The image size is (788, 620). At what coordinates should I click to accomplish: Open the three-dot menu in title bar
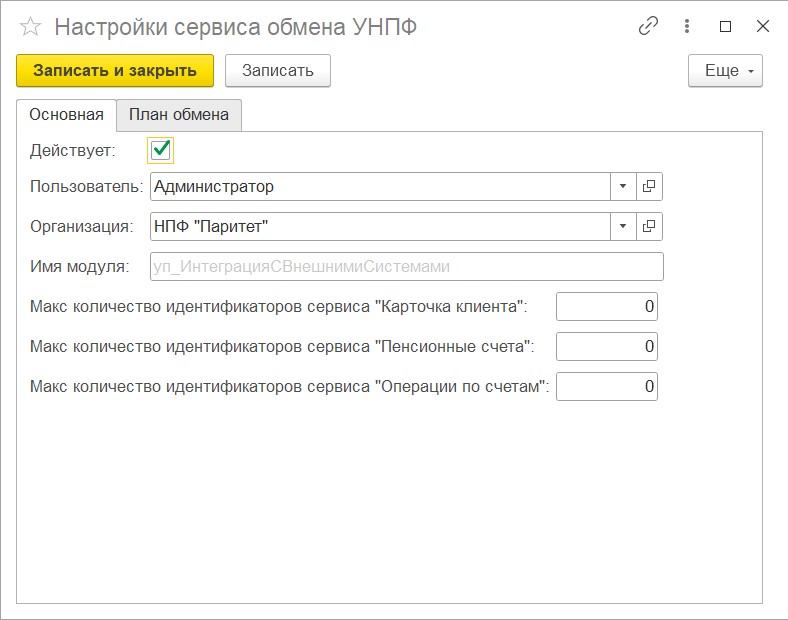pos(687,27)
